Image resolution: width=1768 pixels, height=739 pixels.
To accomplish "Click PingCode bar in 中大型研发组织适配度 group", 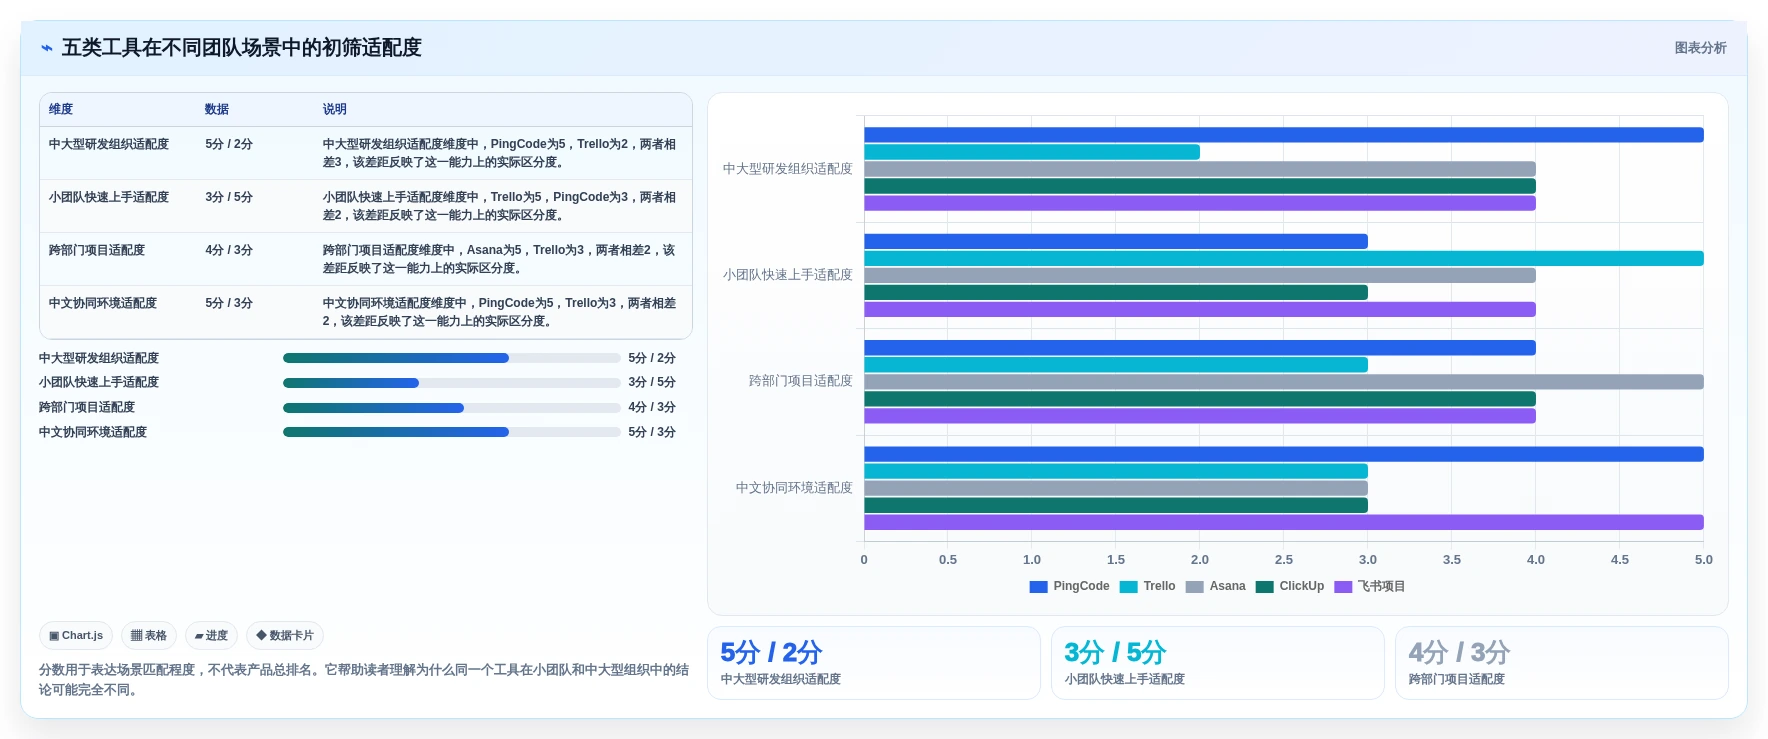I will [x=1284, y=135].
